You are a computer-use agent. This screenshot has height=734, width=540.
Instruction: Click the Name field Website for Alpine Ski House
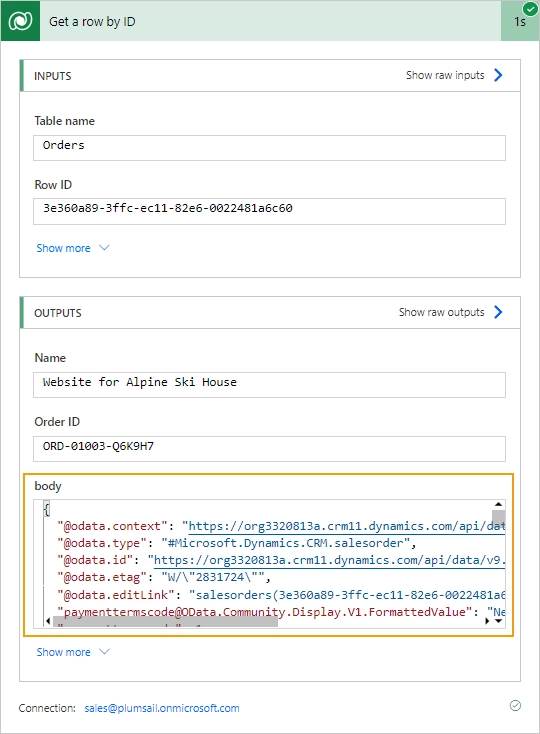[269, 385]
